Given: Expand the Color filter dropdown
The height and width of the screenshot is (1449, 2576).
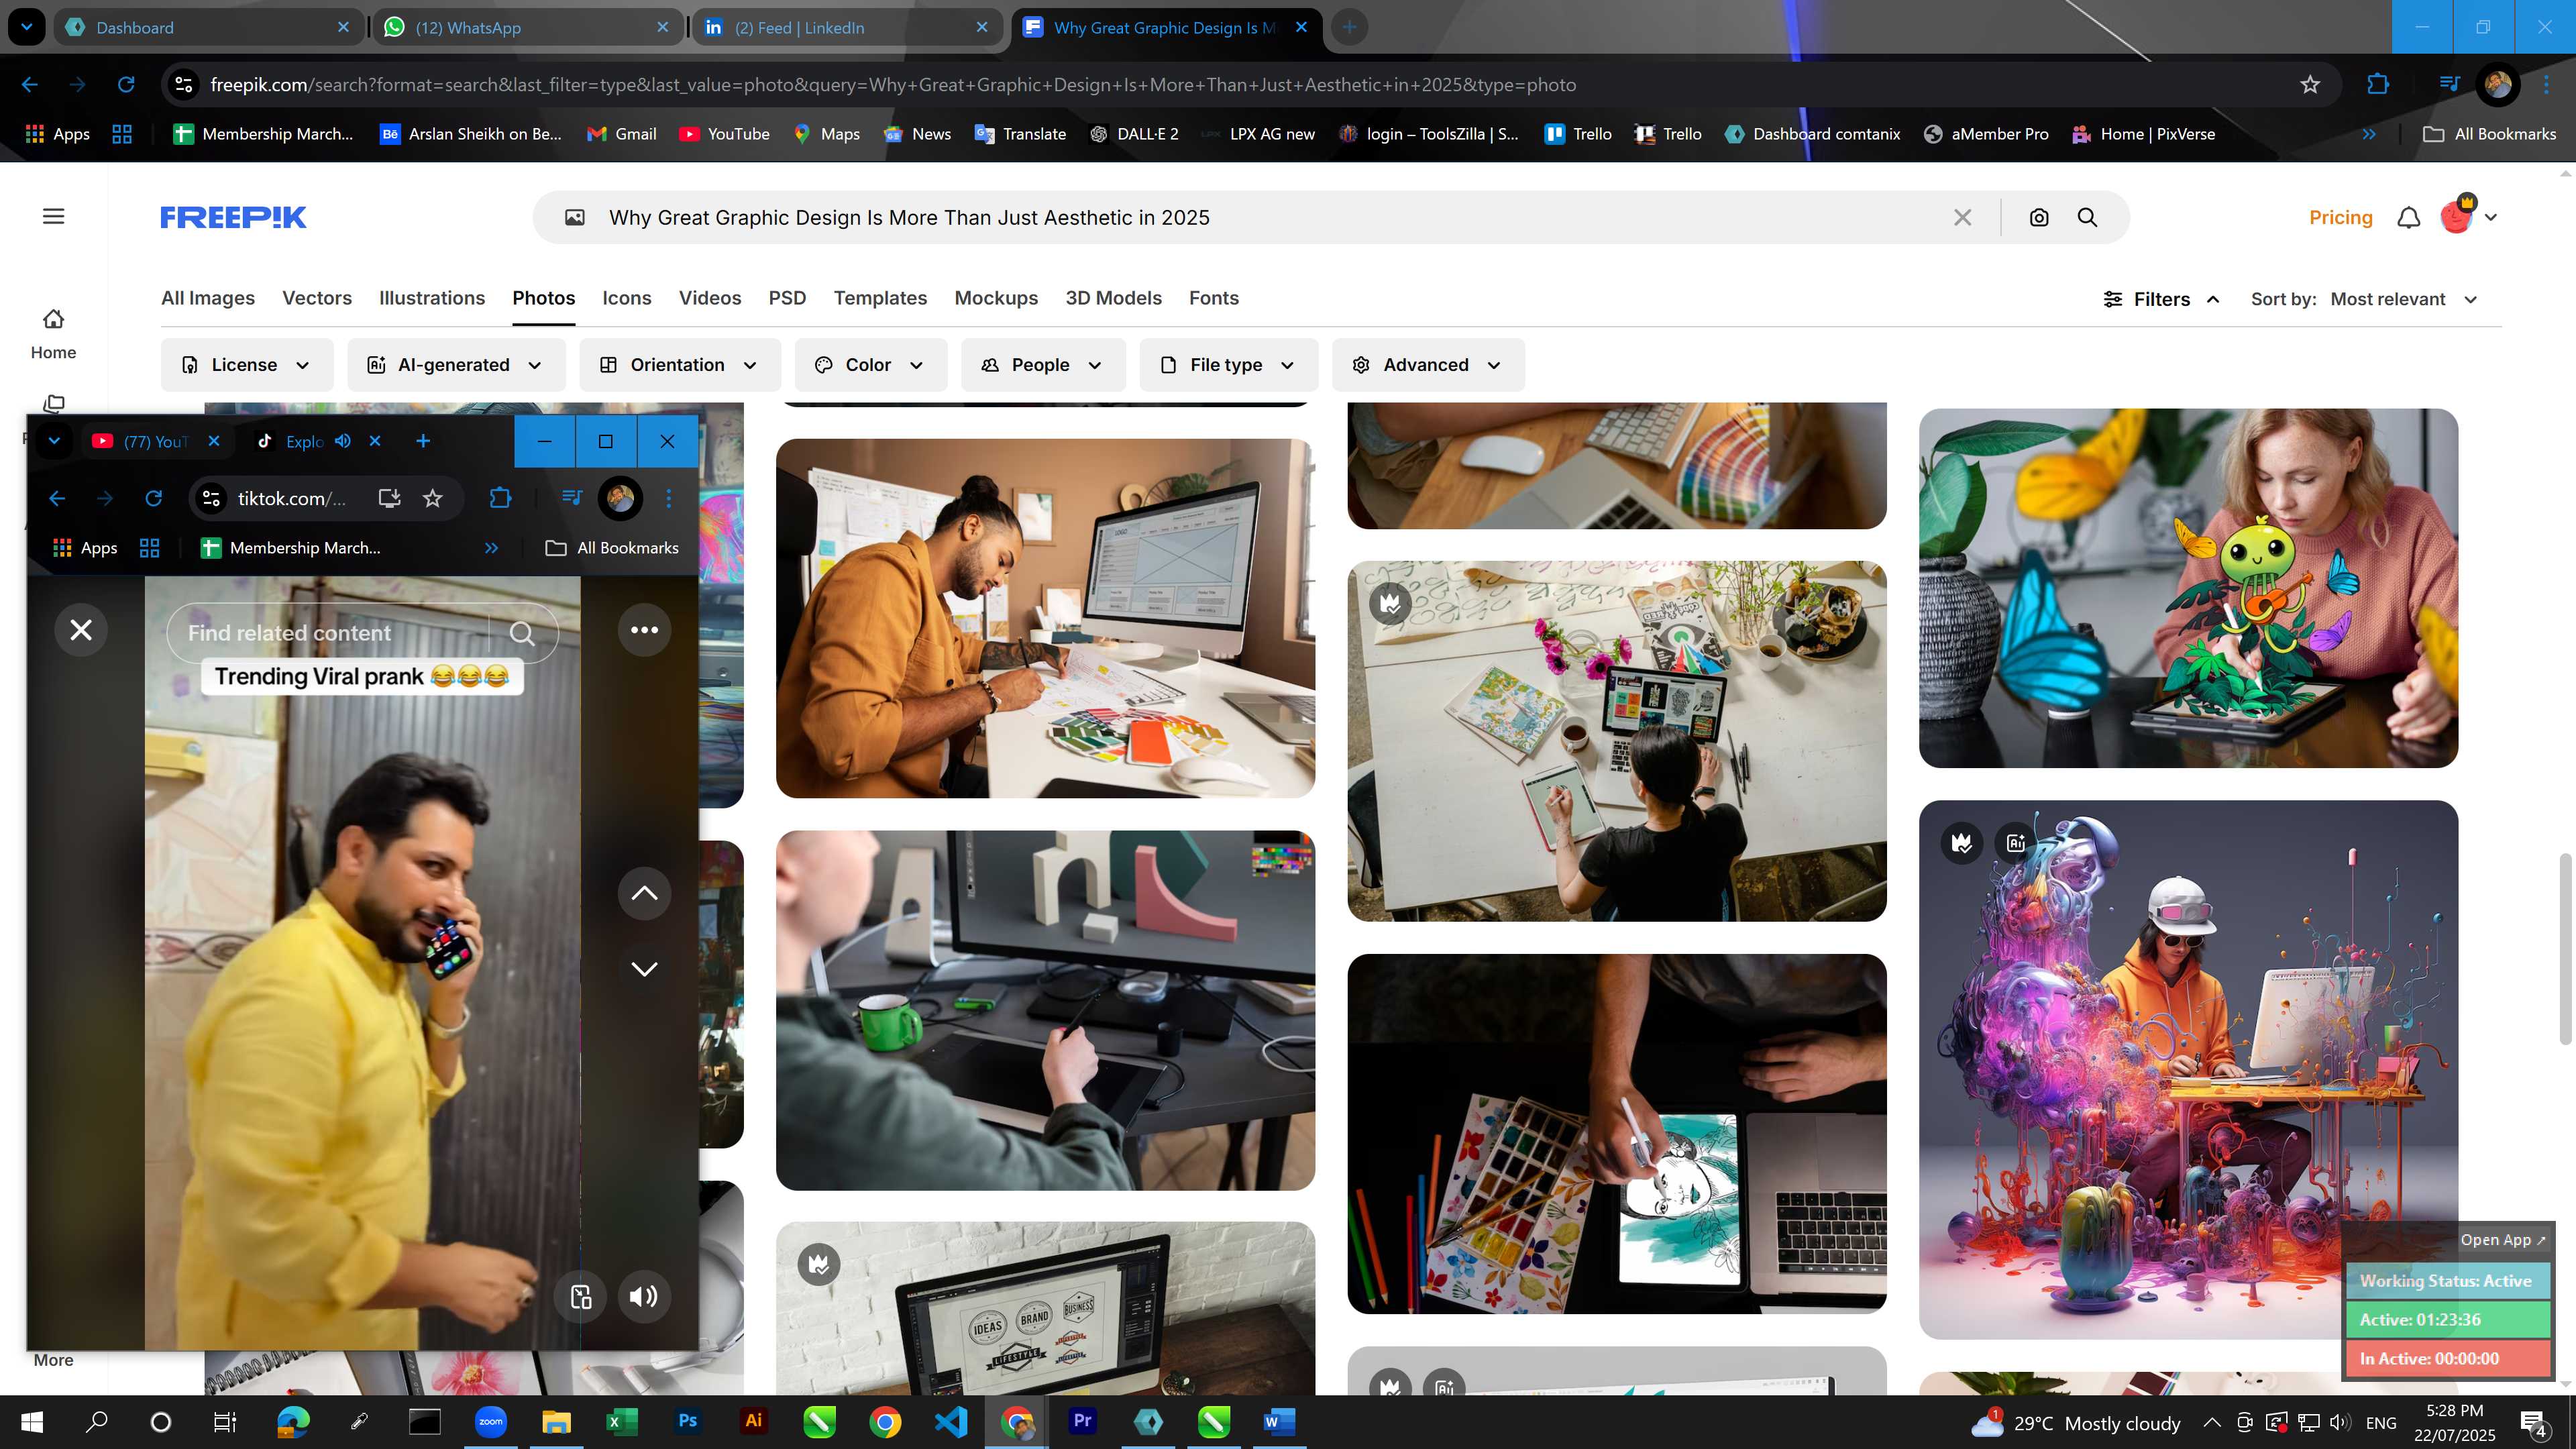Looking at the screenshot, I should pyautogui.click(x=870, y=365).
